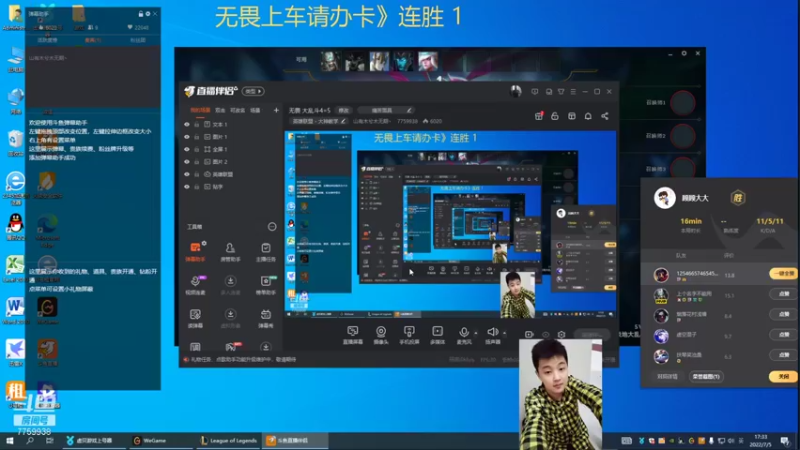Hide the 图片 2 source

[187, 162]
